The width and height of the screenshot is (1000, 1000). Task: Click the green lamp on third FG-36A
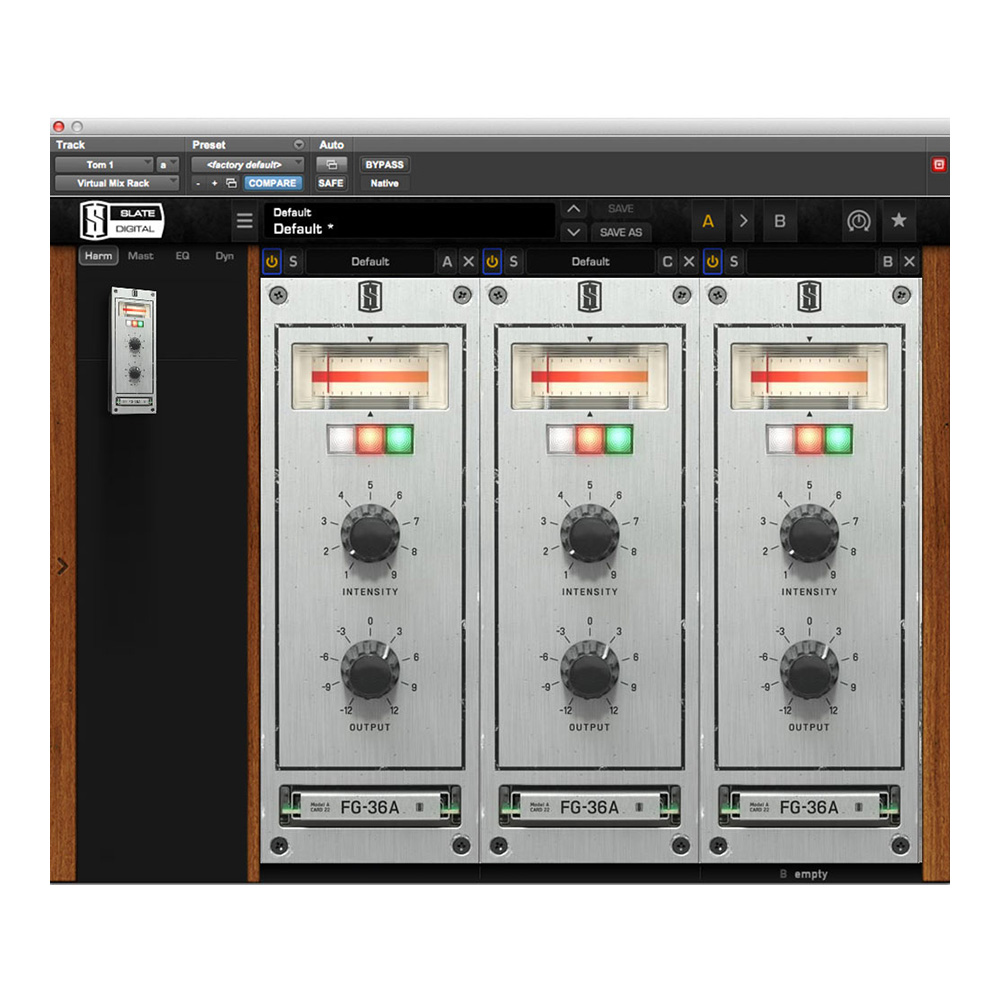(x=839, y=439)
